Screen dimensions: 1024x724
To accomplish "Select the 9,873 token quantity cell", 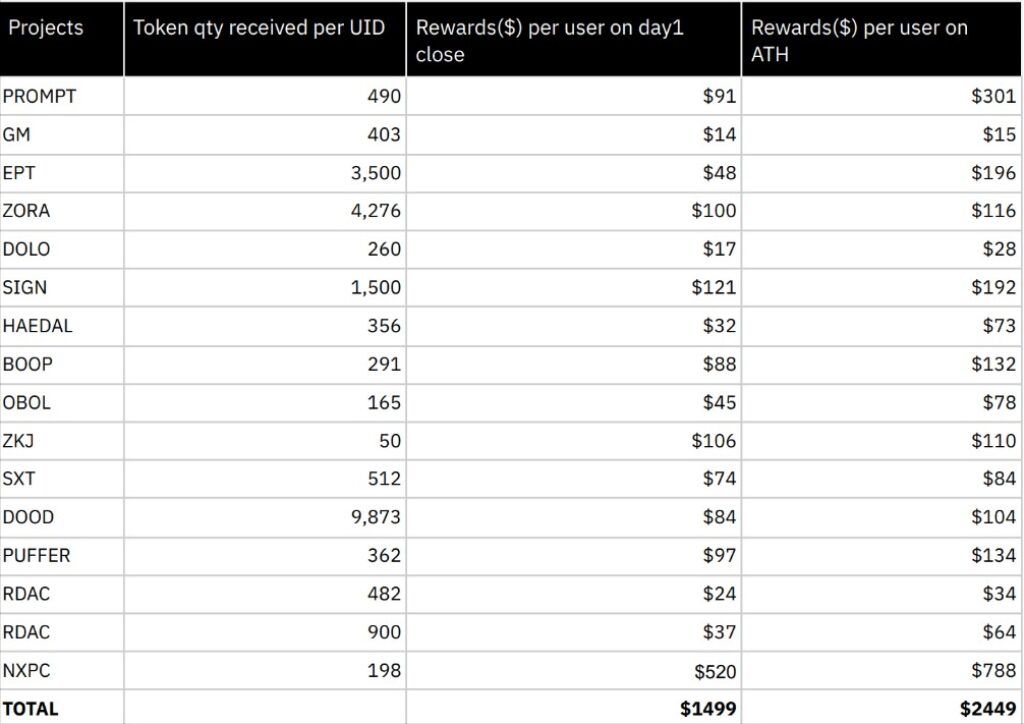I will (376, 517).
